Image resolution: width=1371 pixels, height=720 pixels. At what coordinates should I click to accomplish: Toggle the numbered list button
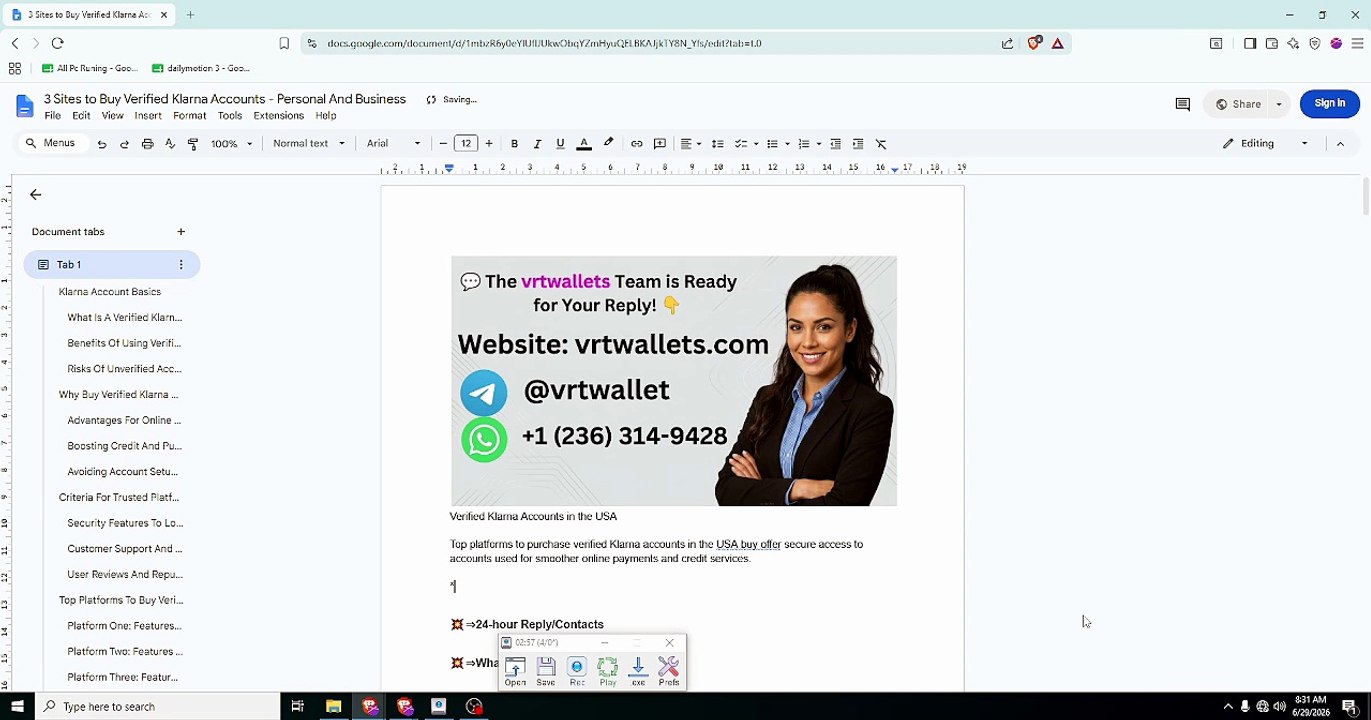804,144
